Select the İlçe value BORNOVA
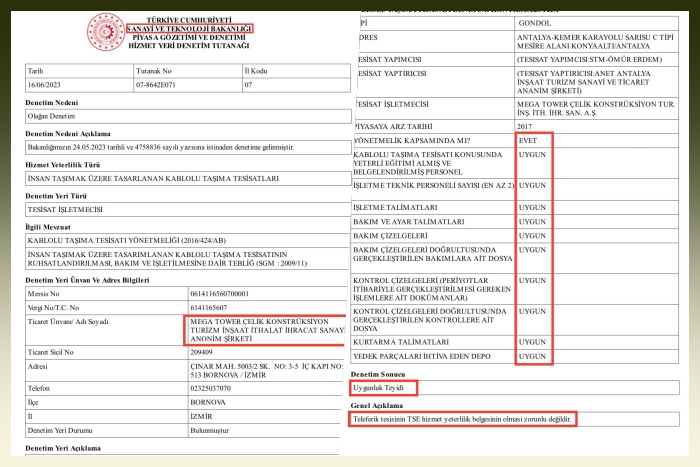Viewport: 700px width, 467px height. [206, 402]
